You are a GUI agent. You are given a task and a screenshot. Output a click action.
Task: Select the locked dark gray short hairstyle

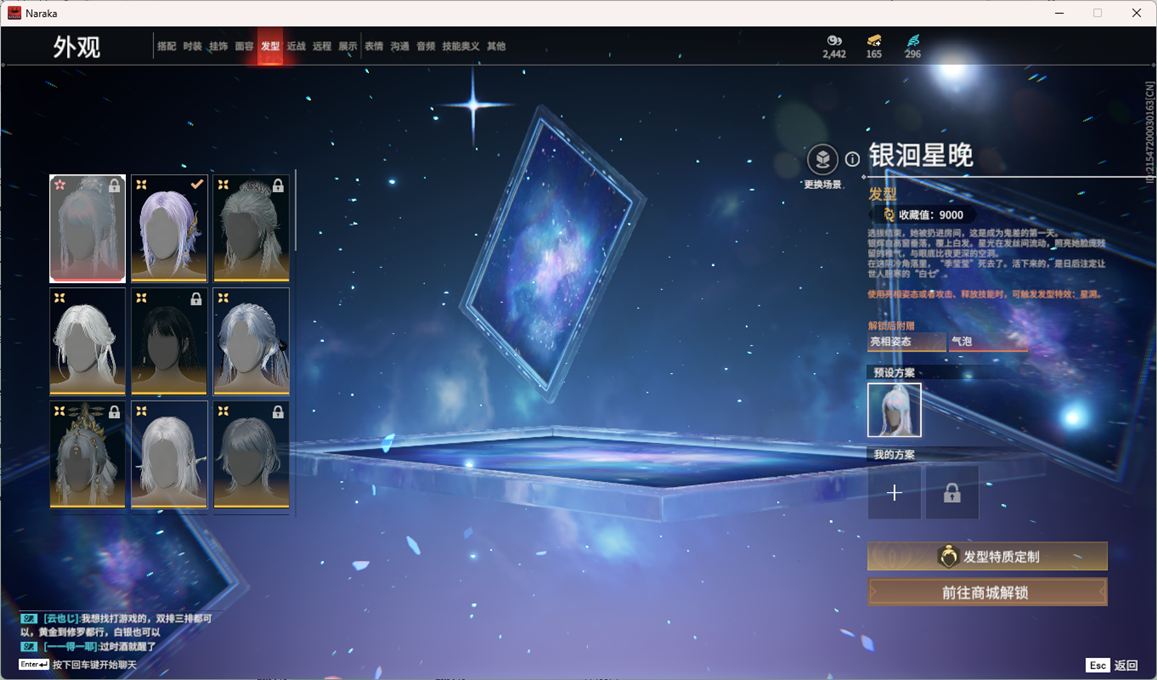point(251,455)
